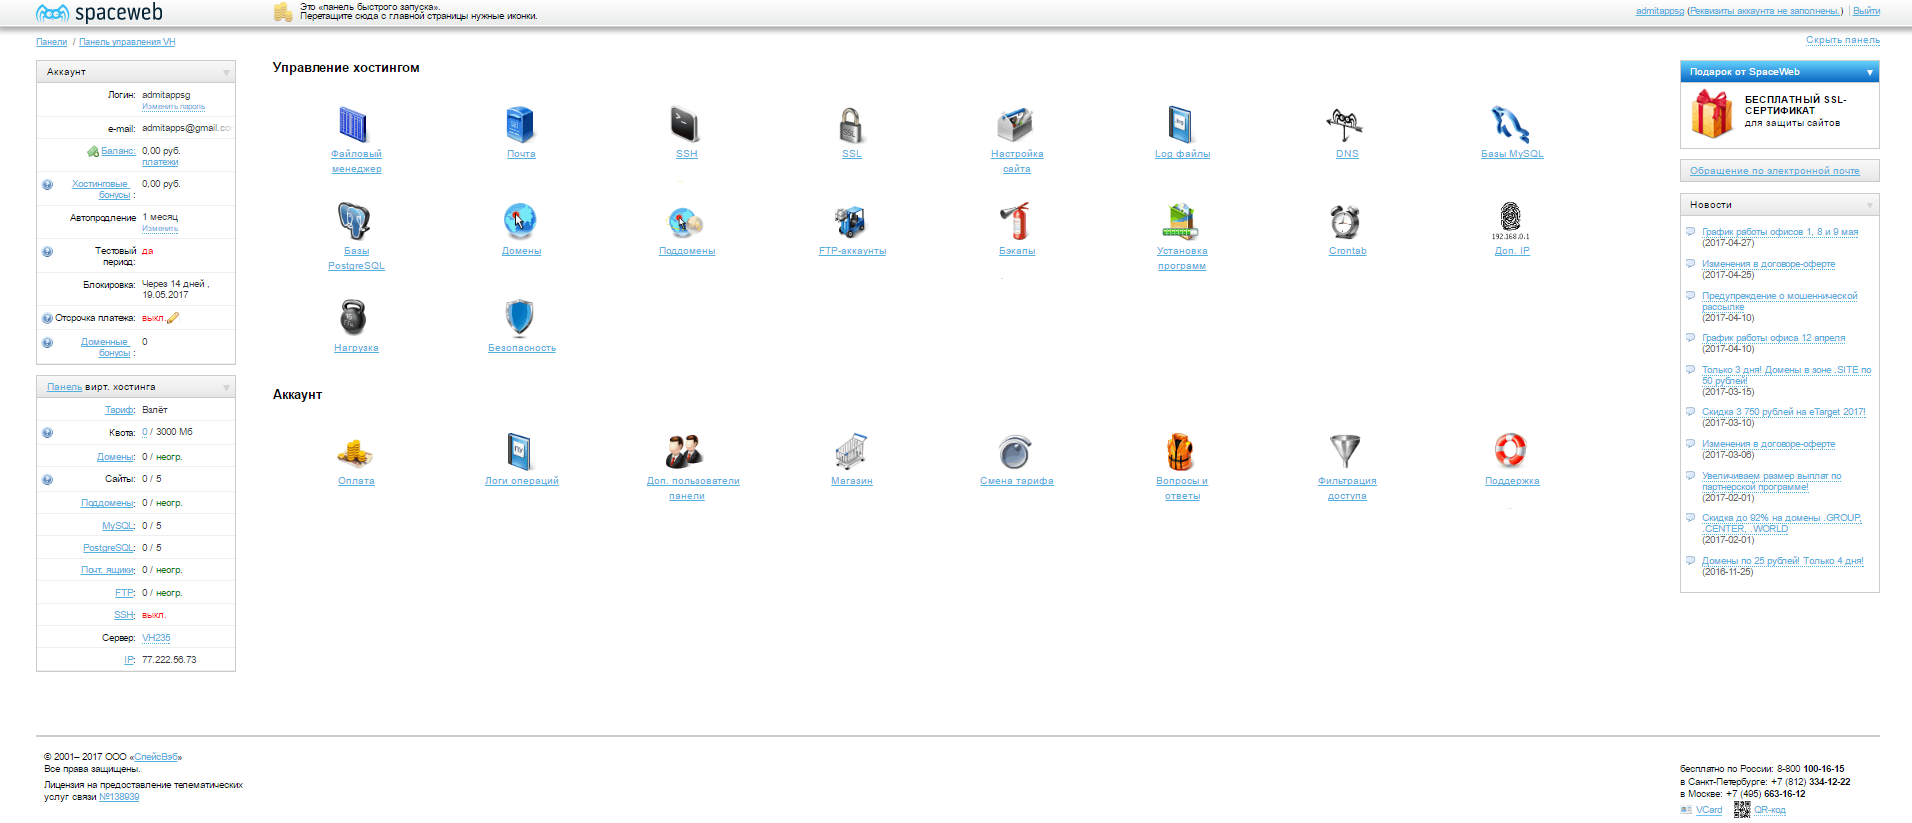
Task: Open the Log файлы icon
Action: coord(1181,125)
